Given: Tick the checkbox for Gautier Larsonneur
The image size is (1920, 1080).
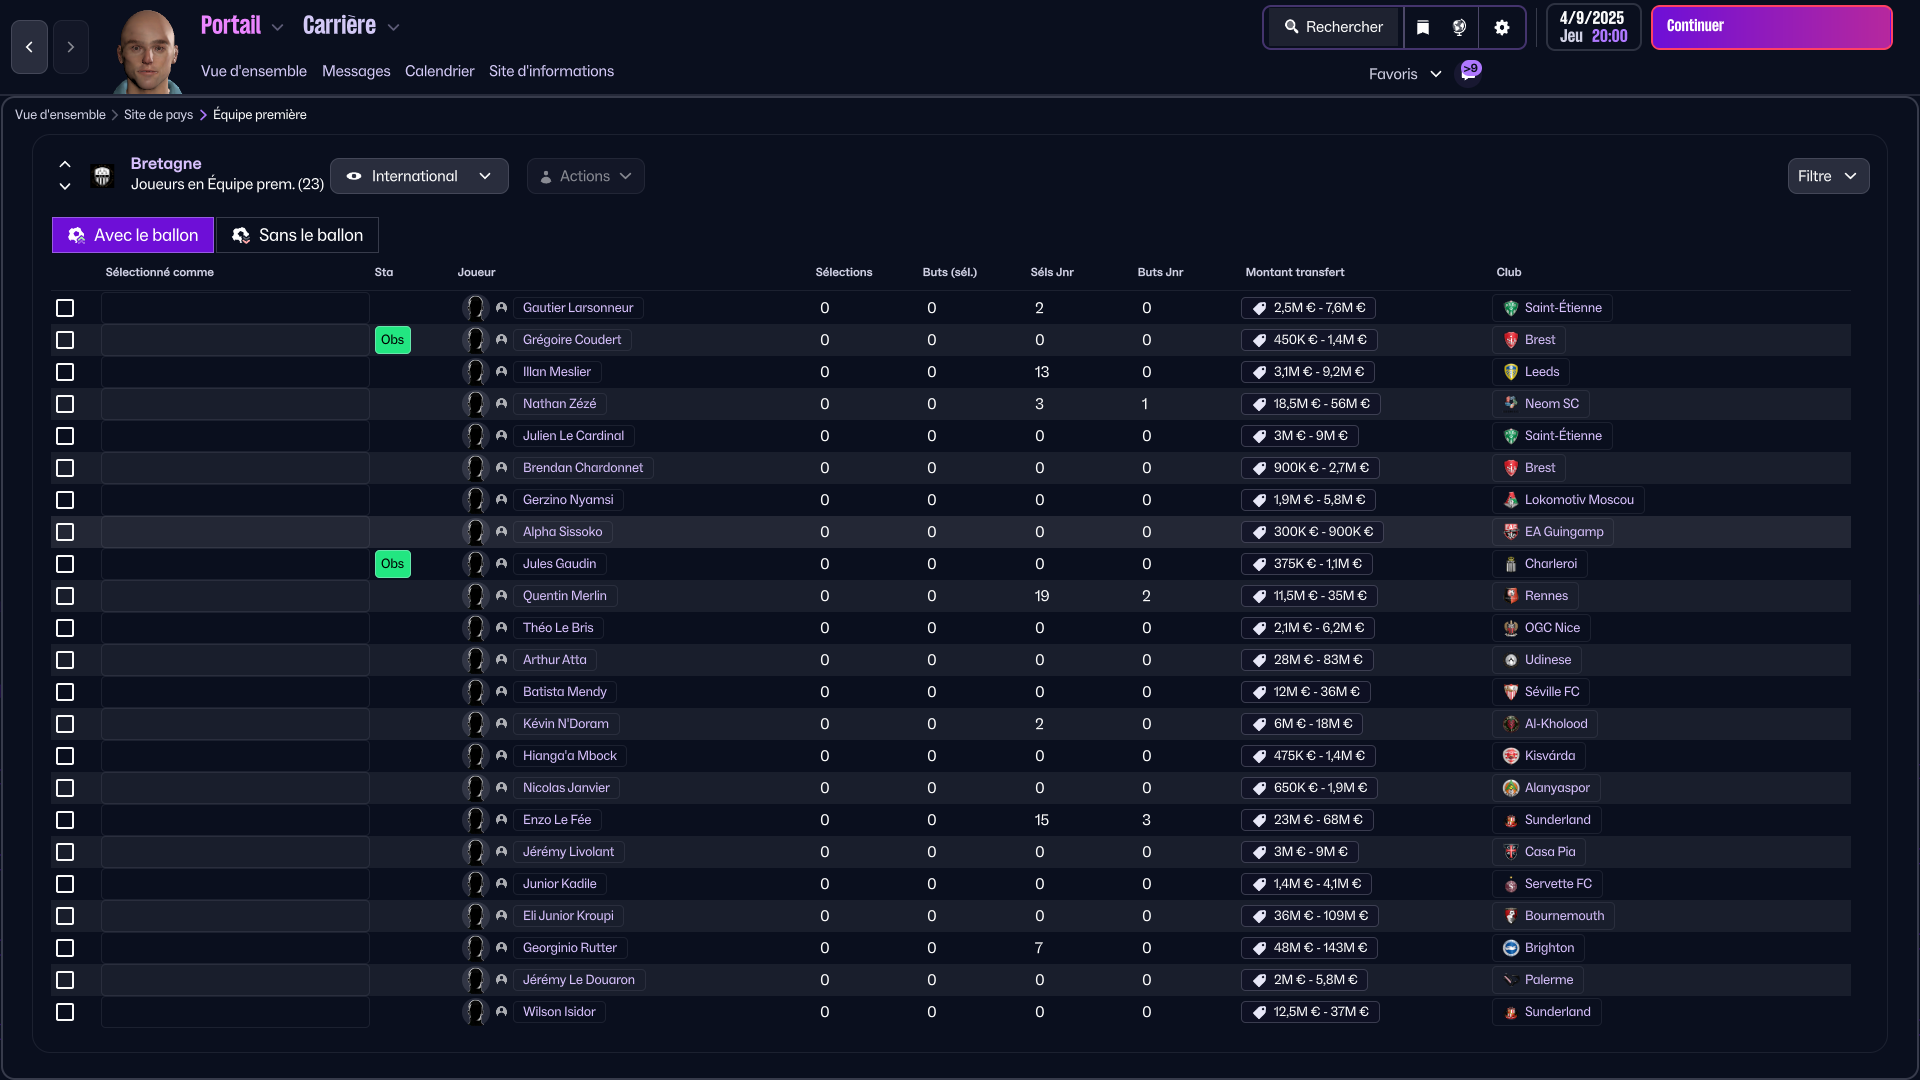Looking at the screenshot, I should [65, 308].
